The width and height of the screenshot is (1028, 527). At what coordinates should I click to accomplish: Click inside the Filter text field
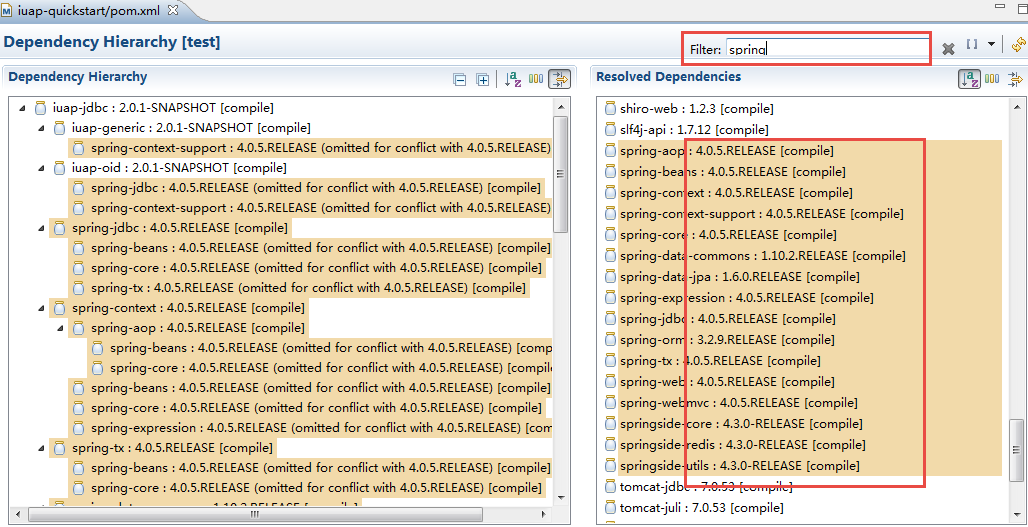click(830, 49)
